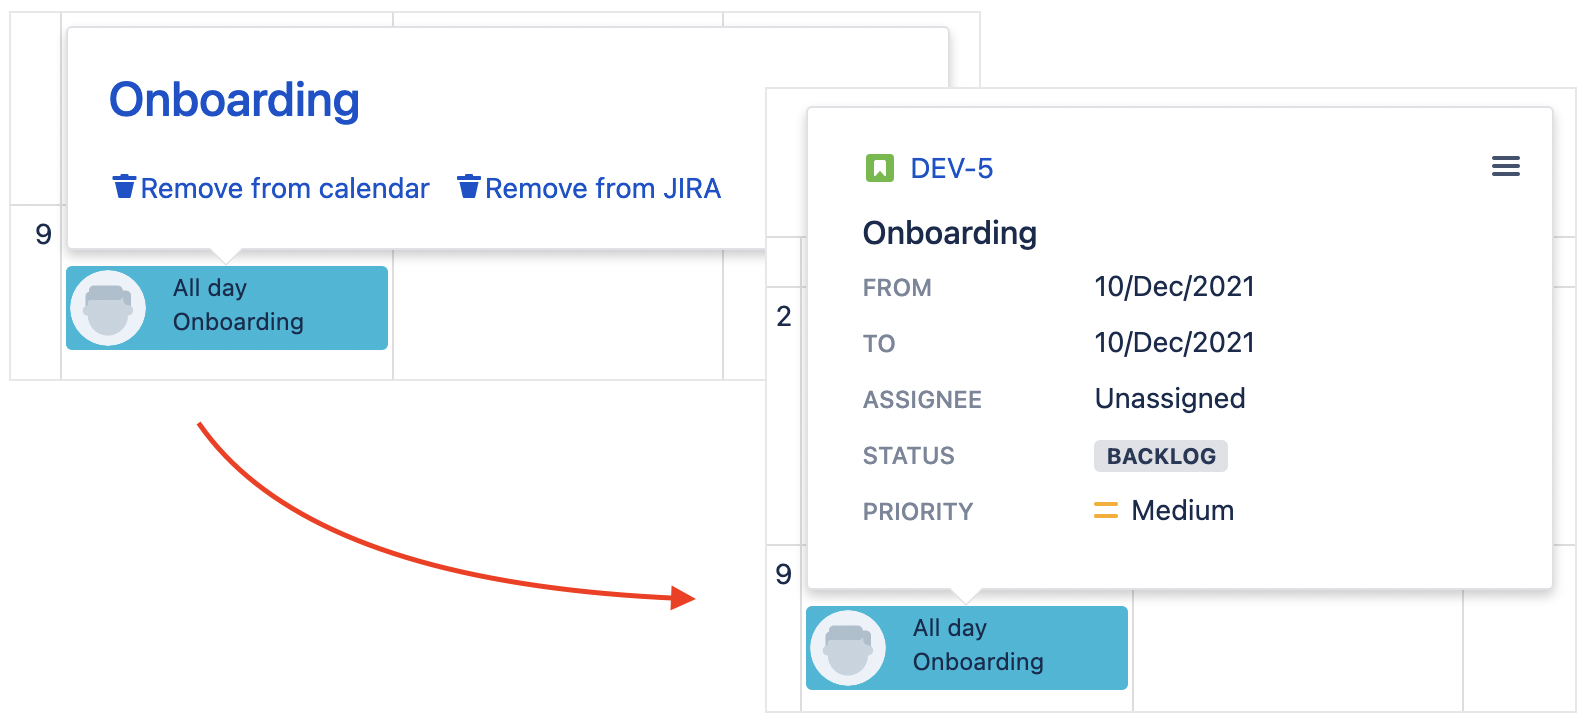This screenshot has width=1586, height=722.
Task: Click the TO date value
Action: (1174, 343)
